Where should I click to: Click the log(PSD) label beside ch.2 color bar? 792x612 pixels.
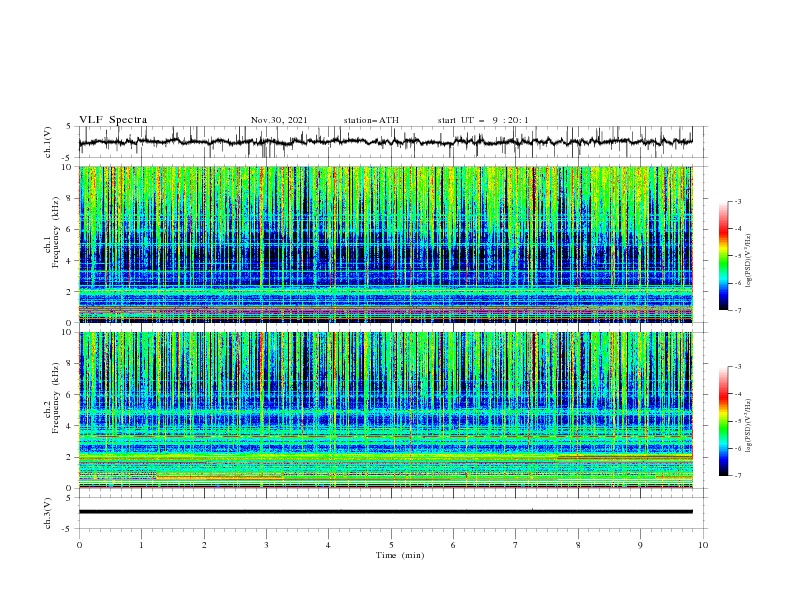[748, 426]
